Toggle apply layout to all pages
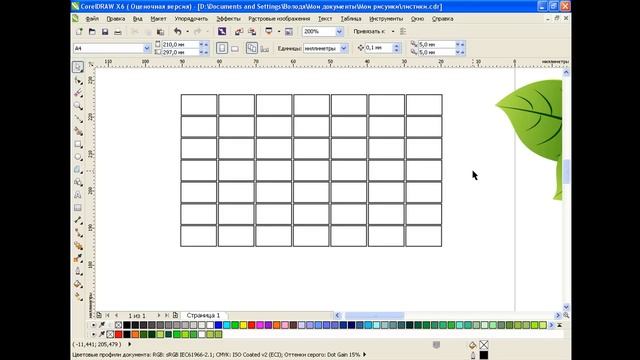This screenshot has height=360, width=640. tap(251, 48)
